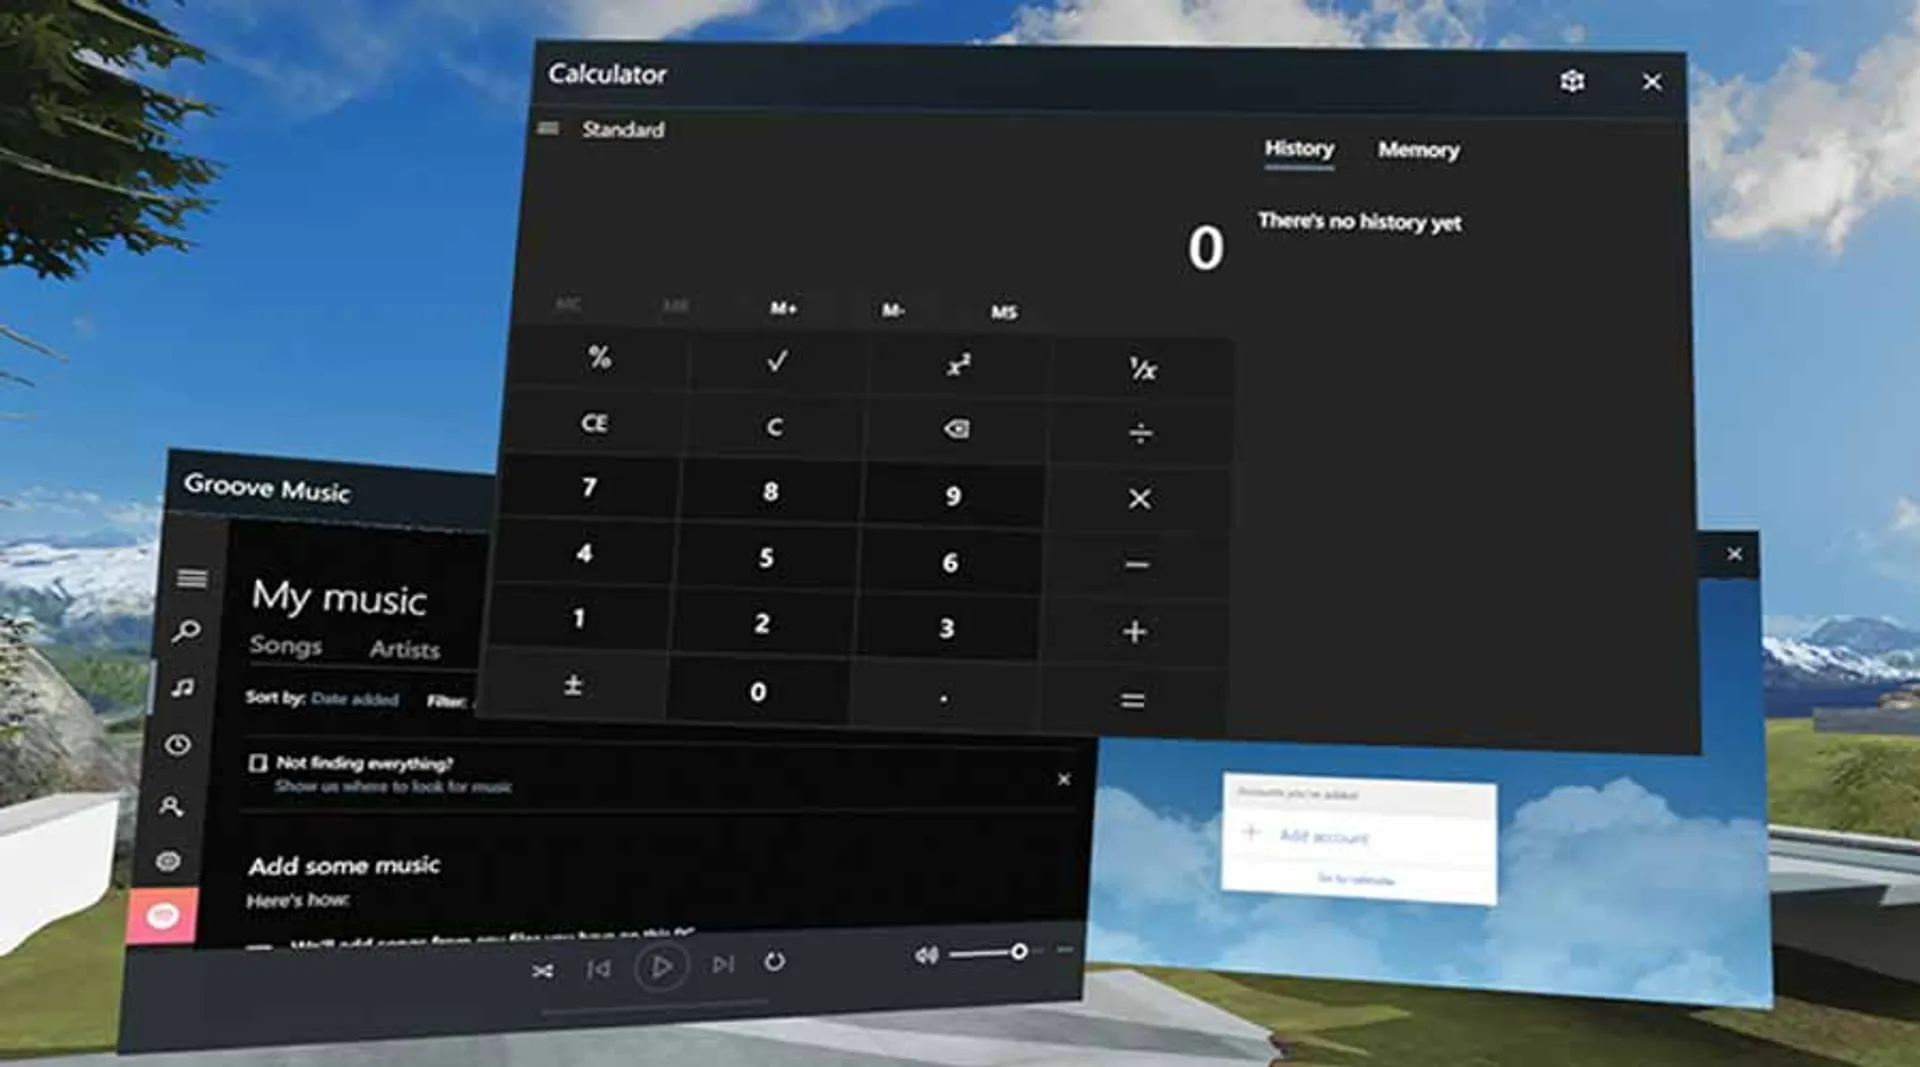Viewport: 1920px width, 1067px height.
Task: Click the square root key
Action: pyautogui.click(x=777, y=361)
